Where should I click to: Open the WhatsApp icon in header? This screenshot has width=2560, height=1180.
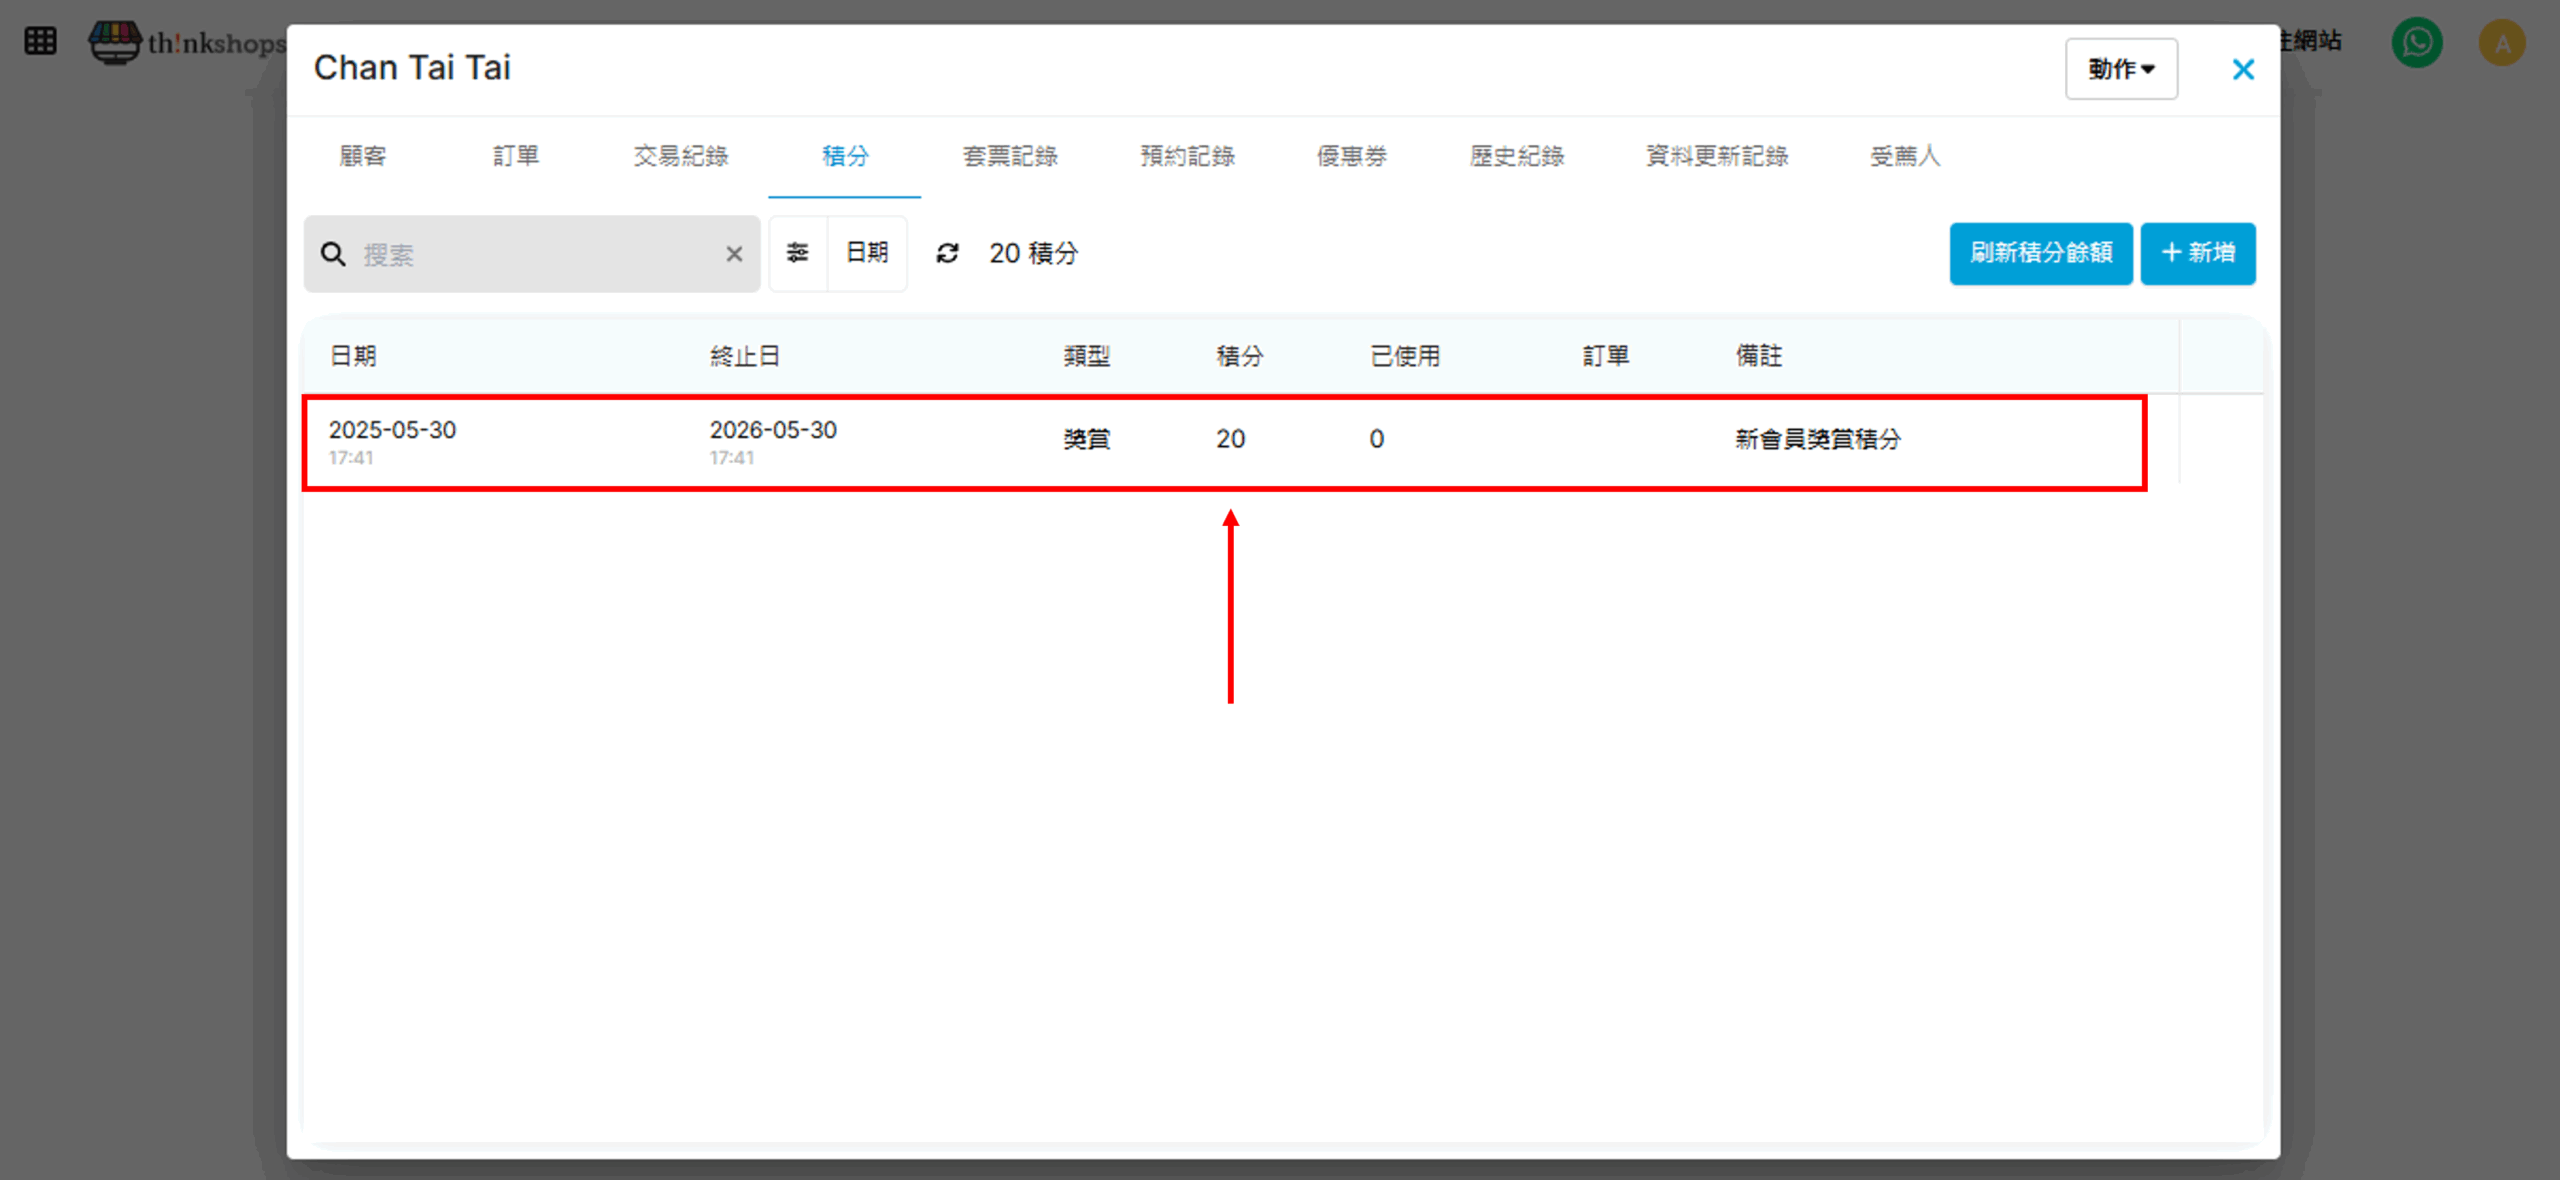point(2417,43)
